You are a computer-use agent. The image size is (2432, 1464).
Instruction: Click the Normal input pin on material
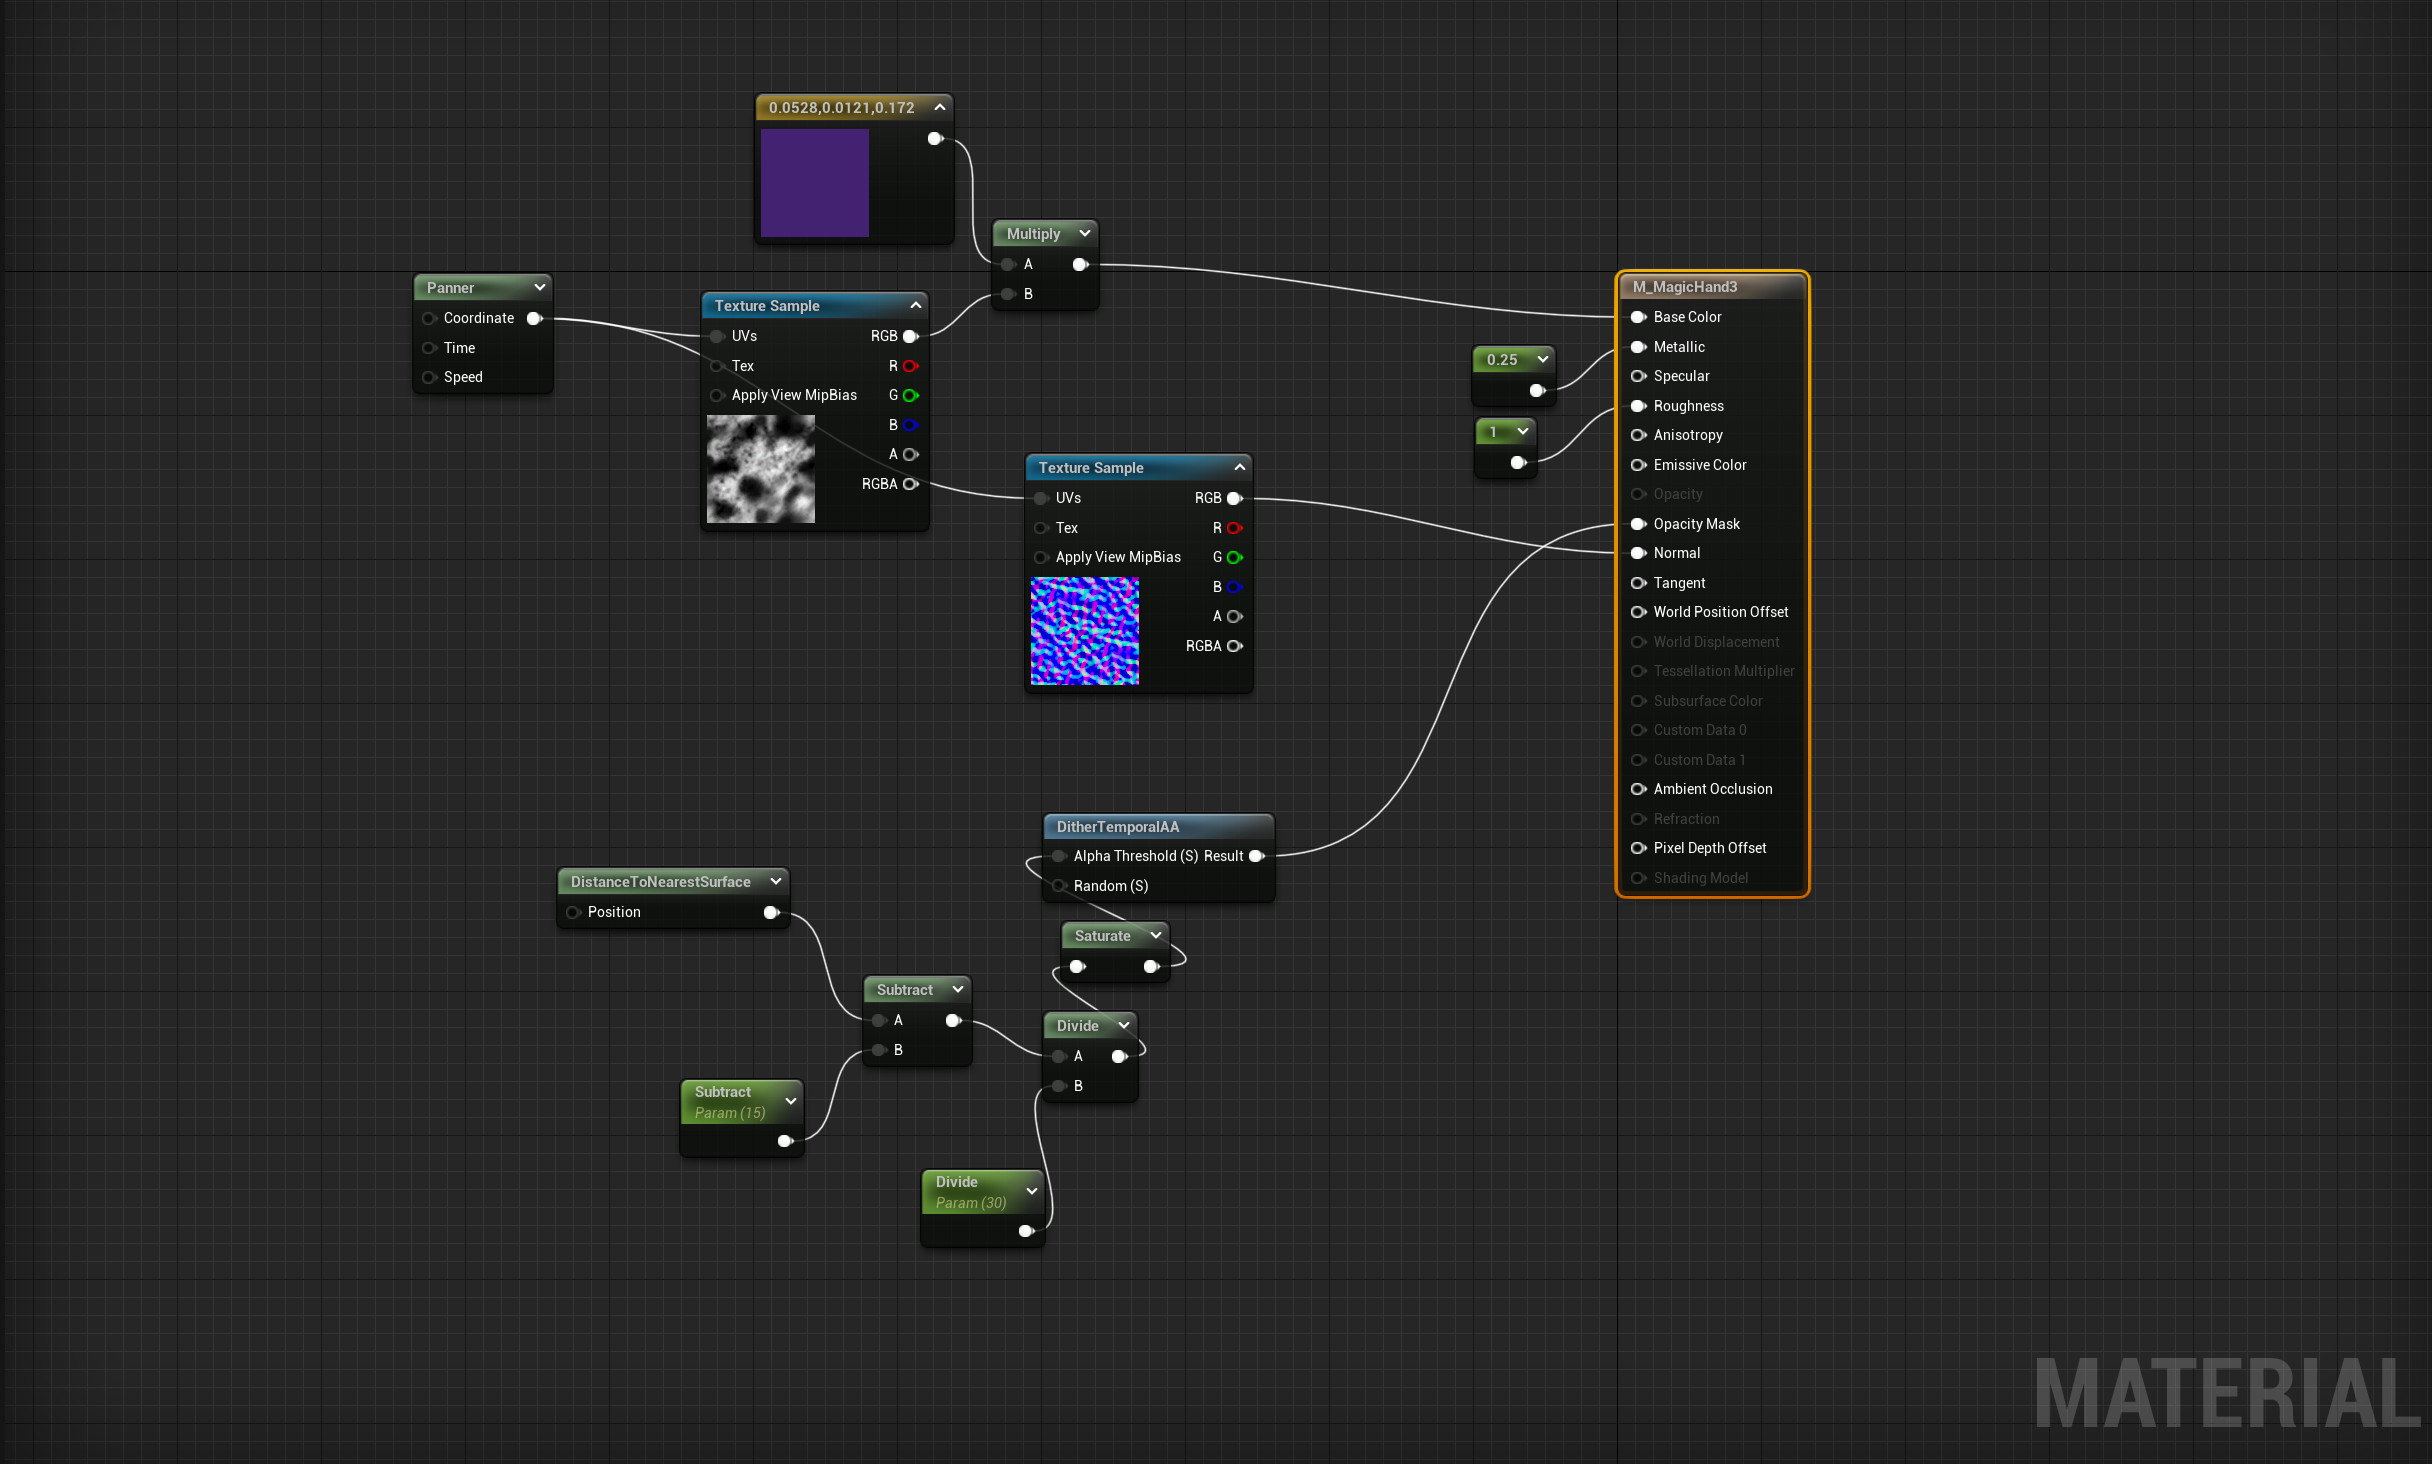click(1638, 553)
